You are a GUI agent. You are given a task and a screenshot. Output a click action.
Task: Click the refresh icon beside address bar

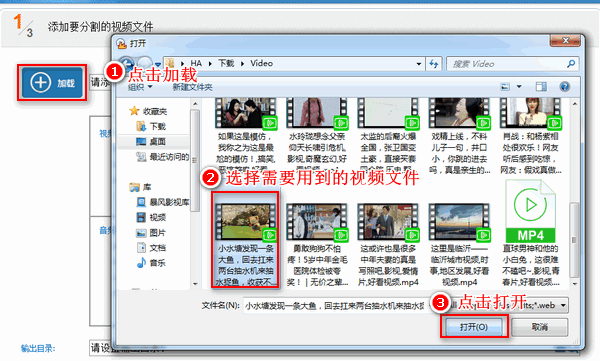click(x=434, y=64)
